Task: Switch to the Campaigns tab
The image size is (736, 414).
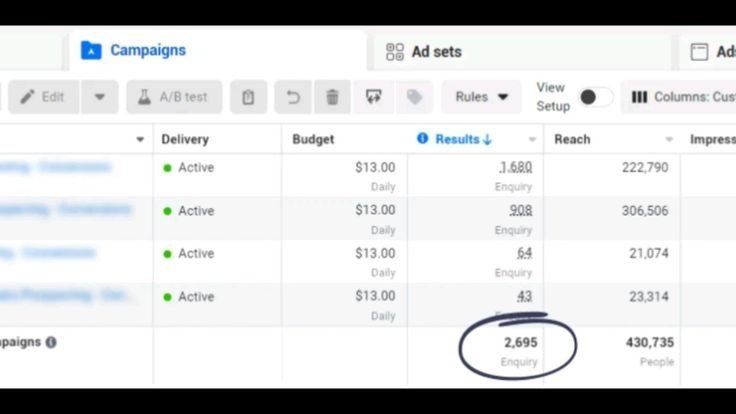Action: click(147, 51)
